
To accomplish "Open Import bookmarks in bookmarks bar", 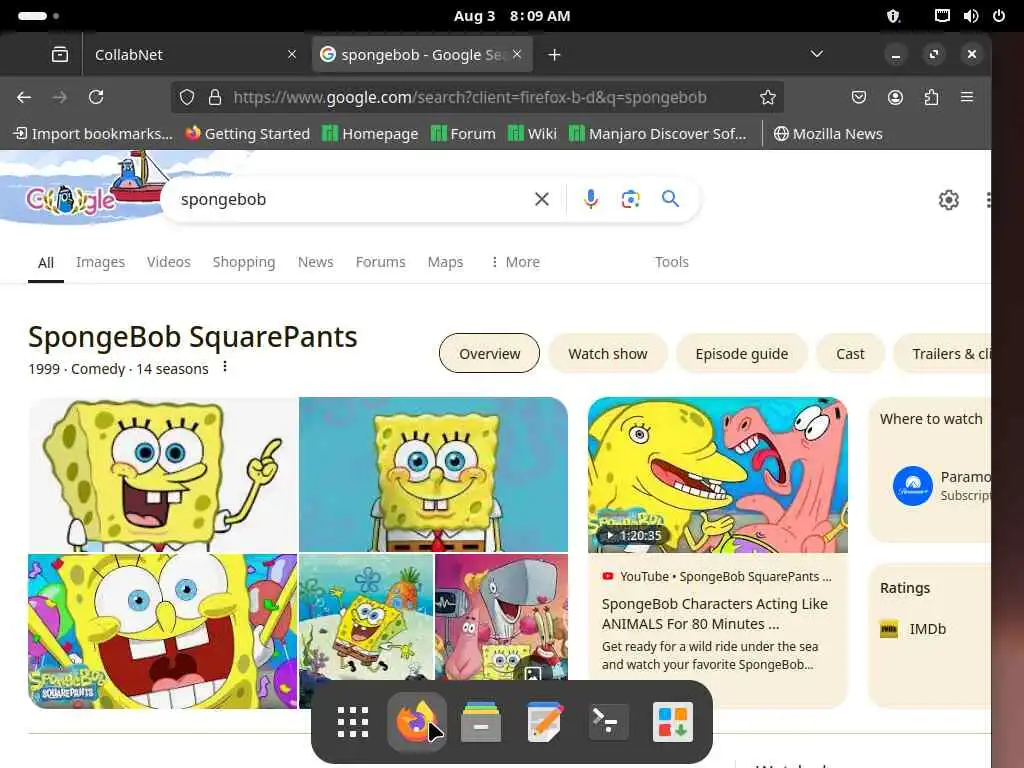I will (x=93, y=133).
